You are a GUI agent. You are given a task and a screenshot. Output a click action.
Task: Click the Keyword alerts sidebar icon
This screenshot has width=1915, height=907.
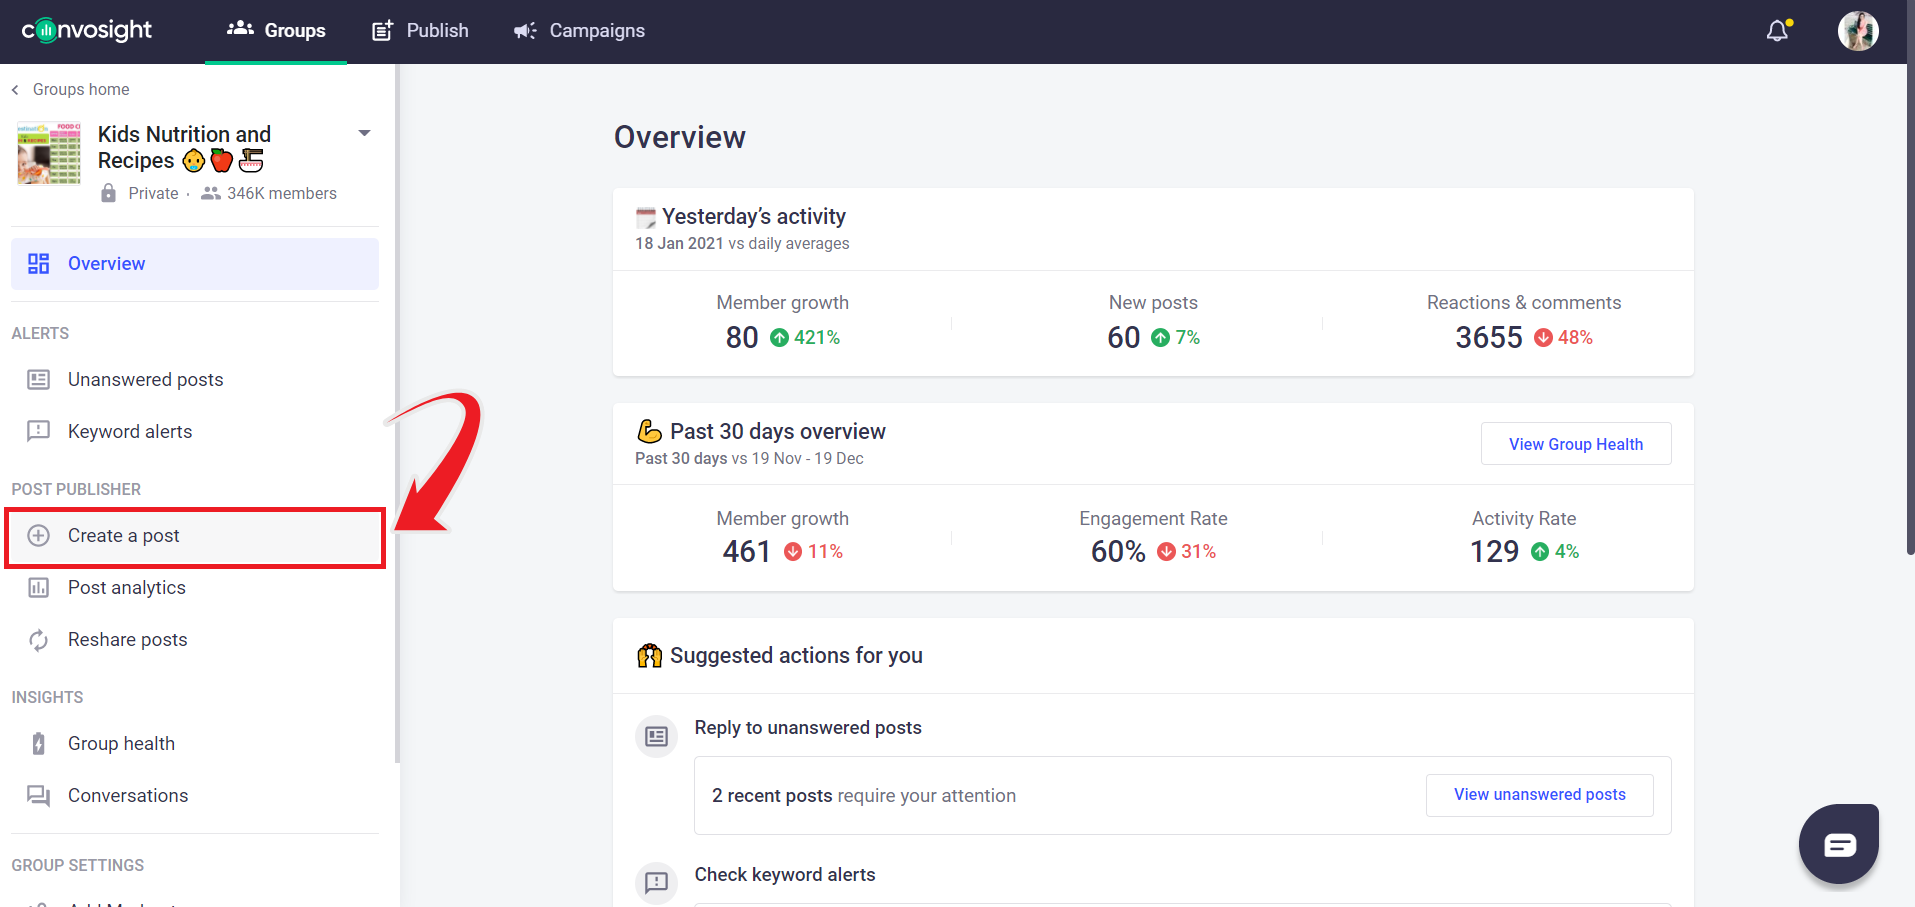point(38,432)
